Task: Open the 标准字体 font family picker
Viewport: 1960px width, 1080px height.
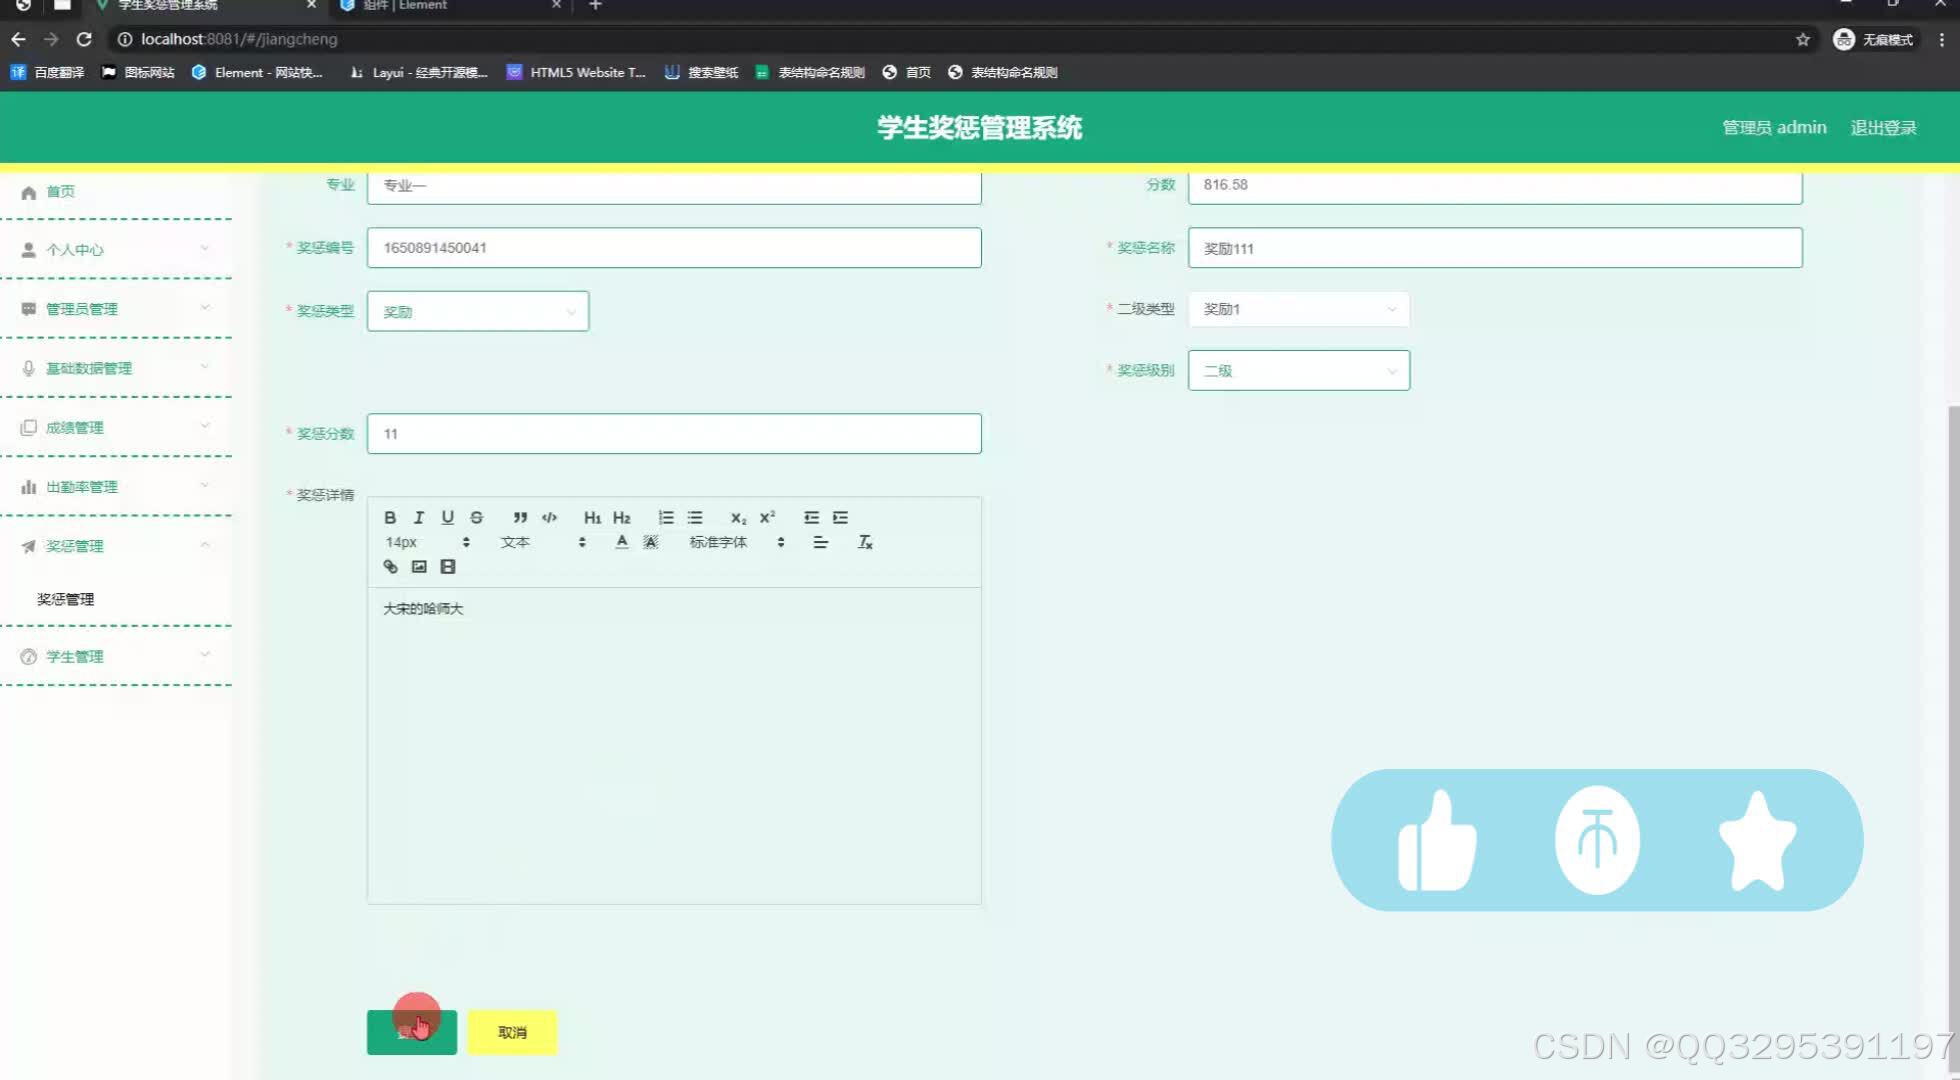Action: point(737,542)
